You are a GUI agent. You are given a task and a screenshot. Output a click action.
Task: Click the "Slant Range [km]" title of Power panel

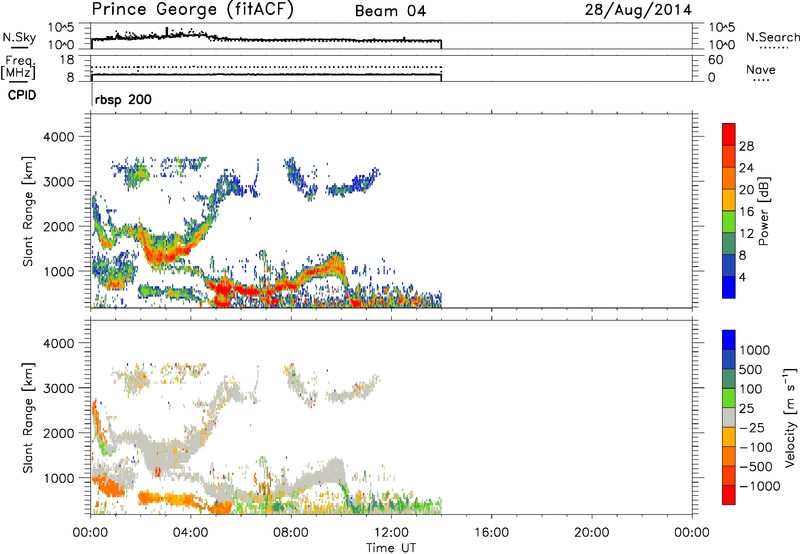click(x=28, y=211)
